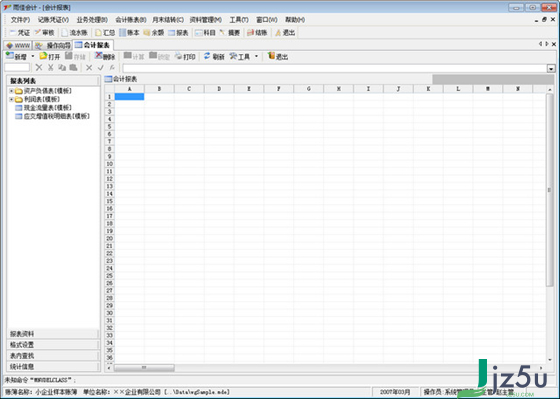Click the 删除 delete report button
This screenshot has height=399, width=560.
(105, 56)
